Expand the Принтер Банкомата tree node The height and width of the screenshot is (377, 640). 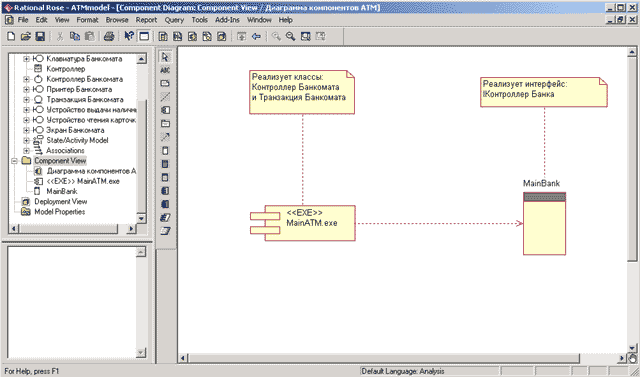(x=26, y=89)
